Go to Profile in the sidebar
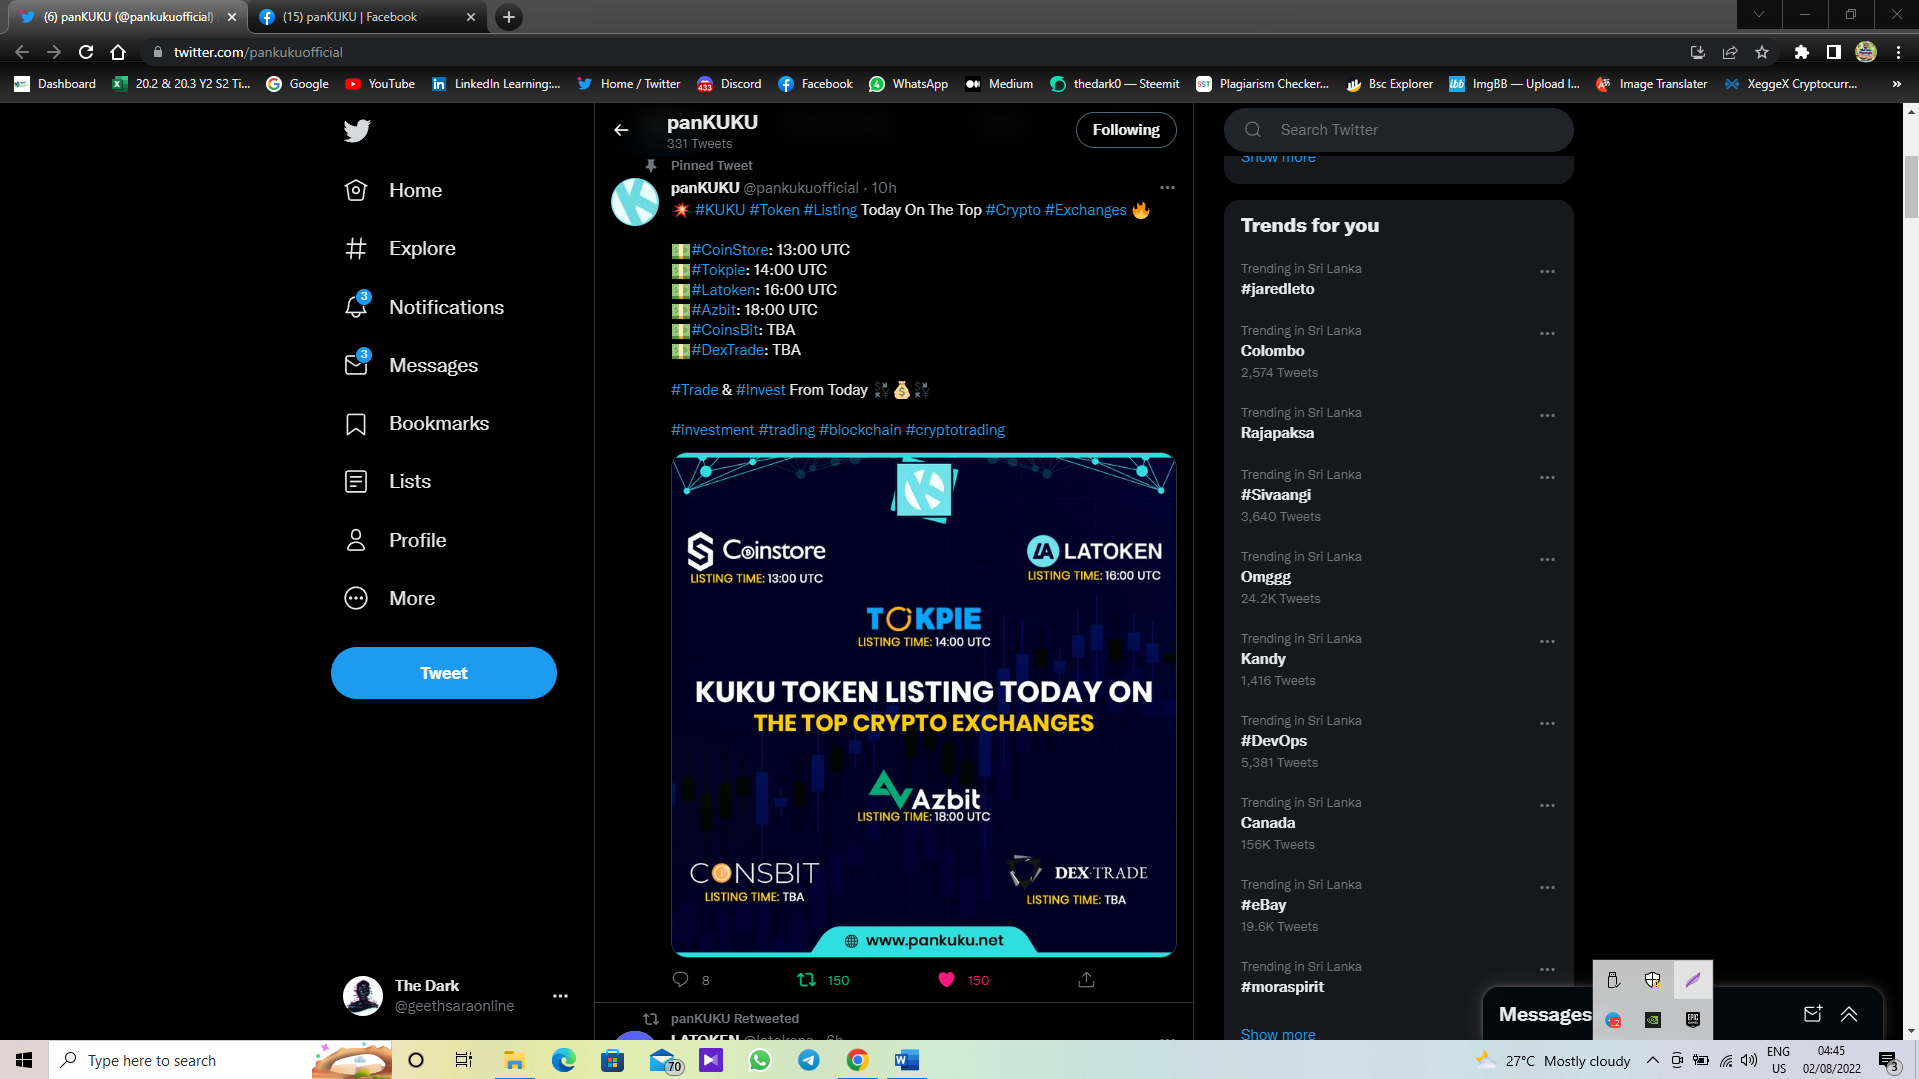1919x1079 pixels. 395,540
